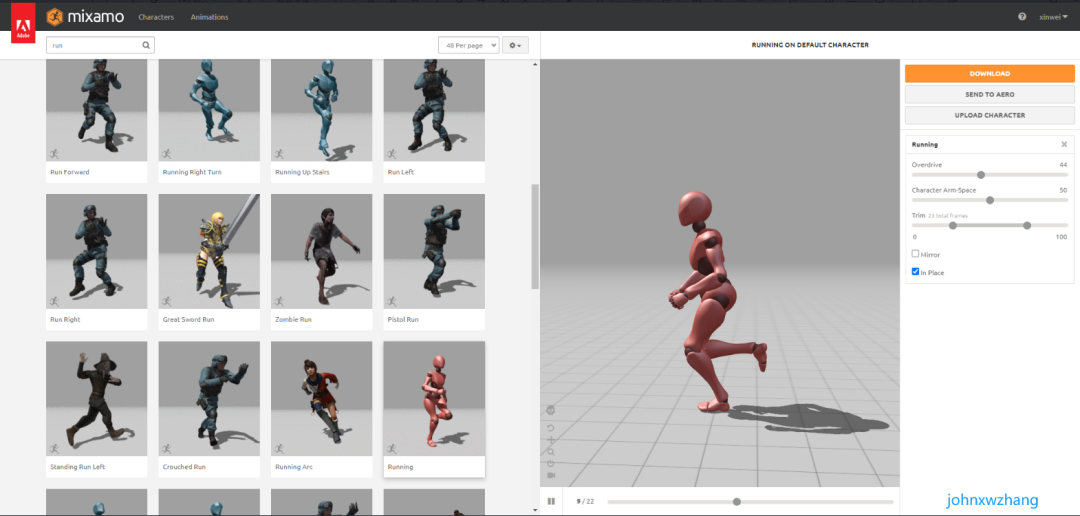Click the Trim slider left handle
This screenshot has width=1080, height=516.
(953, 225)
